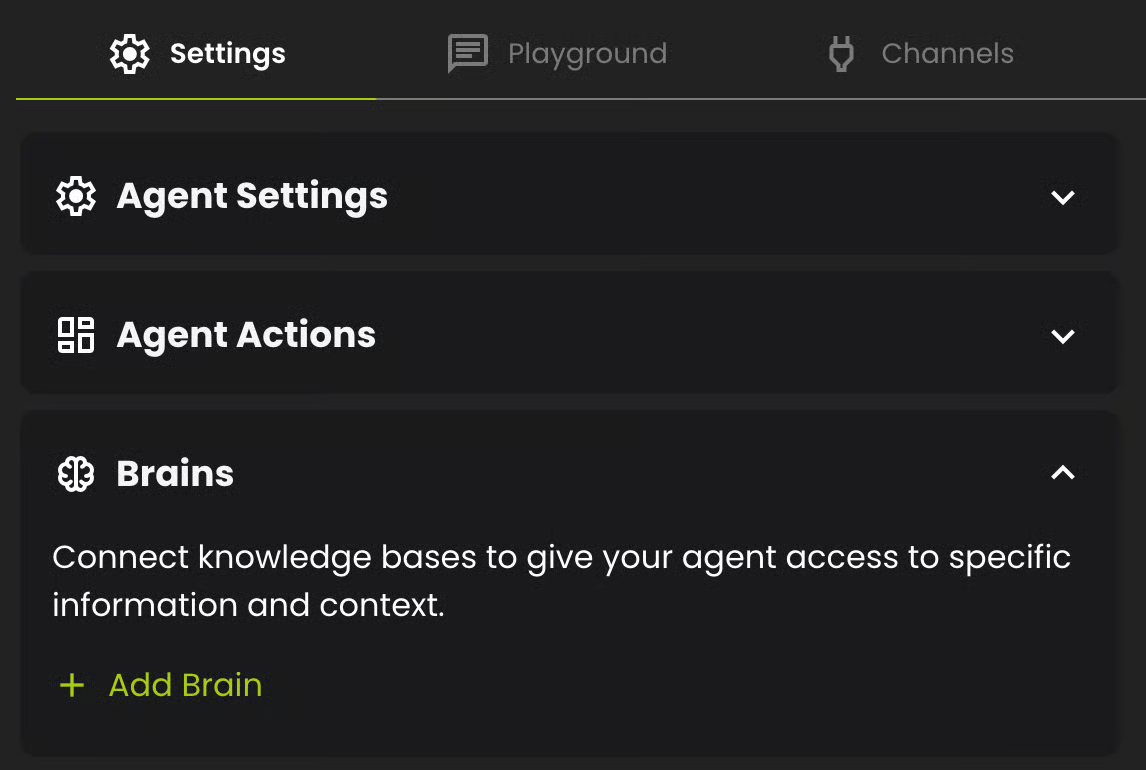Click the Brains heading text

click(x=175, y=473)
